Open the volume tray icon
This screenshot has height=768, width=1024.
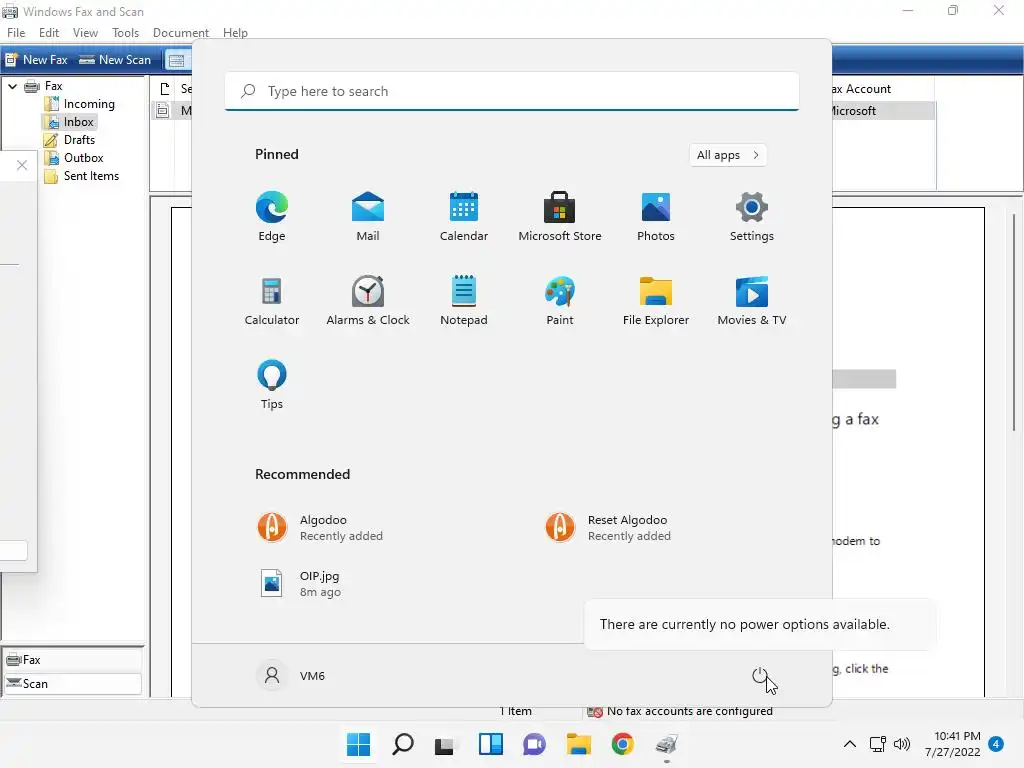[902, 744]
